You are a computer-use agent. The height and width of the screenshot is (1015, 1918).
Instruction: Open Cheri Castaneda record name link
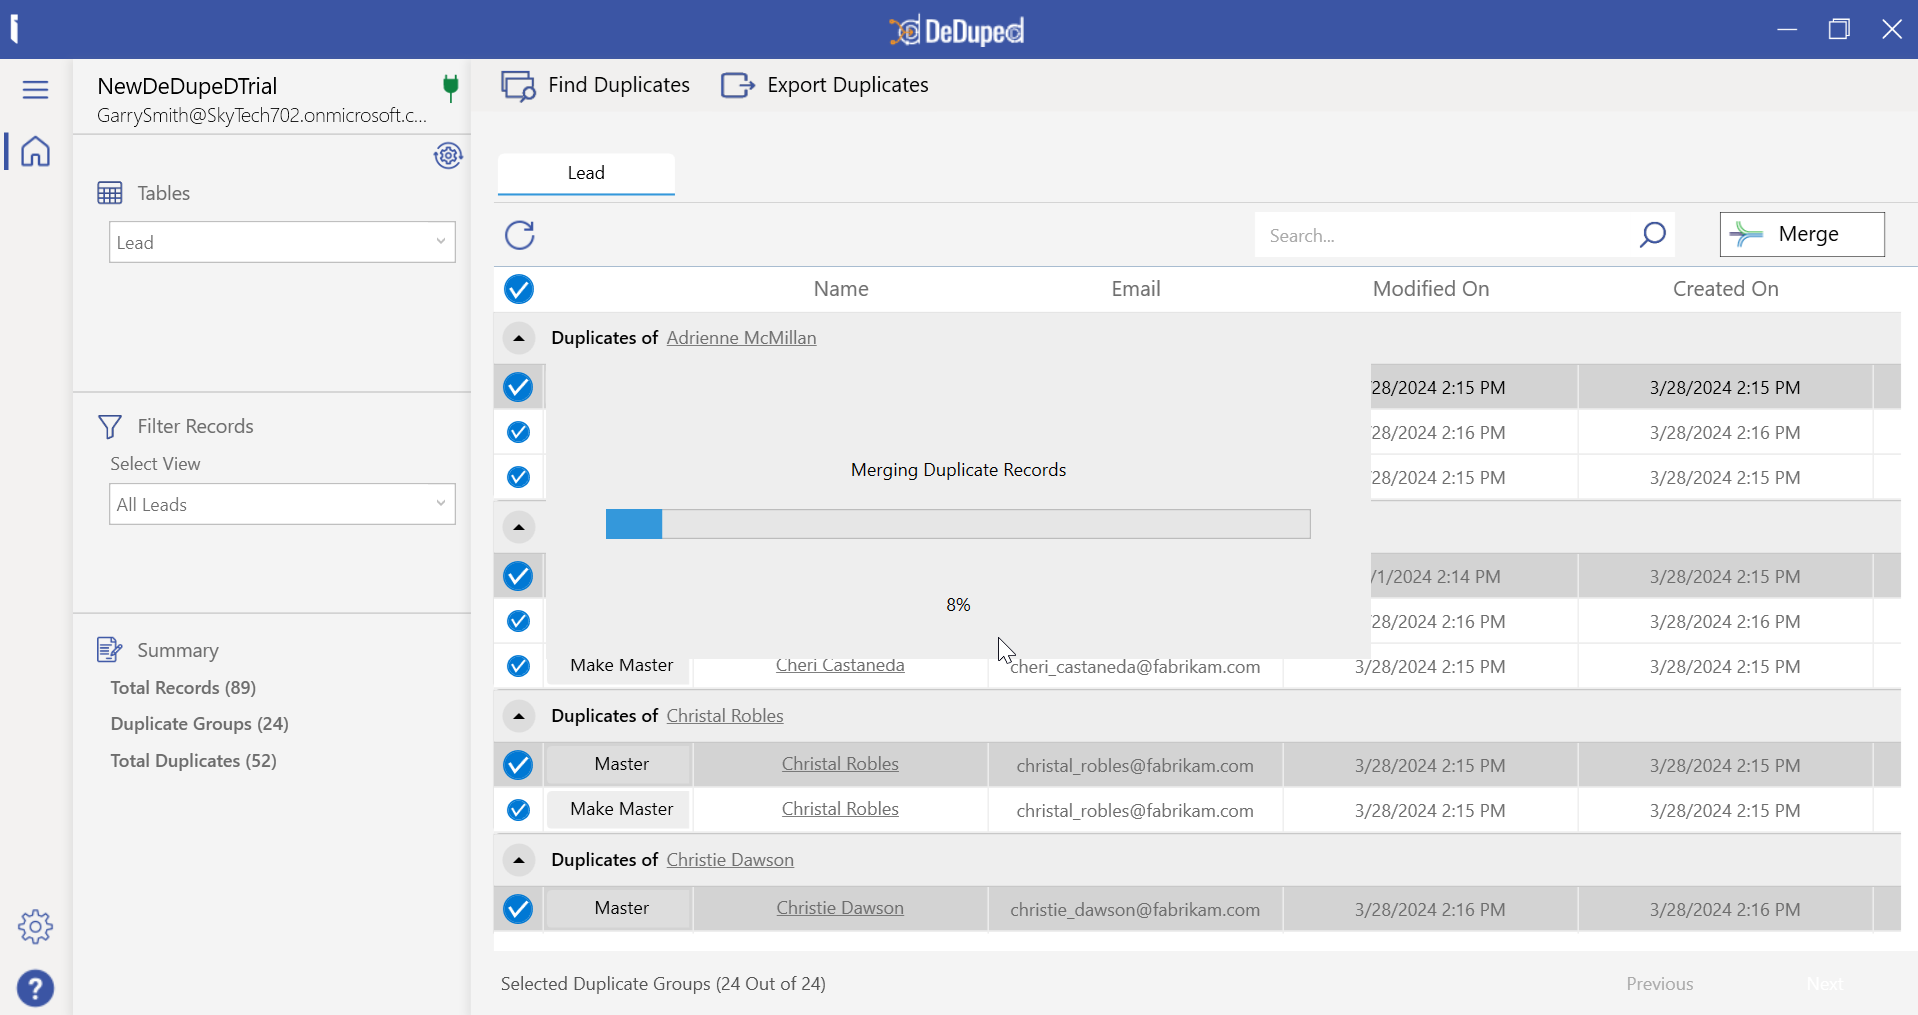(840, 666)
